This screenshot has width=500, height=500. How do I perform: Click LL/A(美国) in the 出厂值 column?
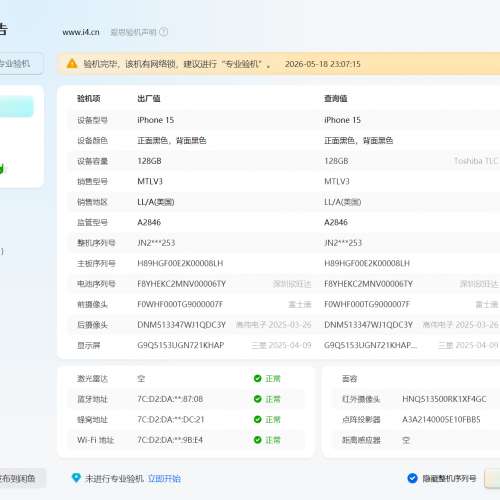click(x=156, y=202)
